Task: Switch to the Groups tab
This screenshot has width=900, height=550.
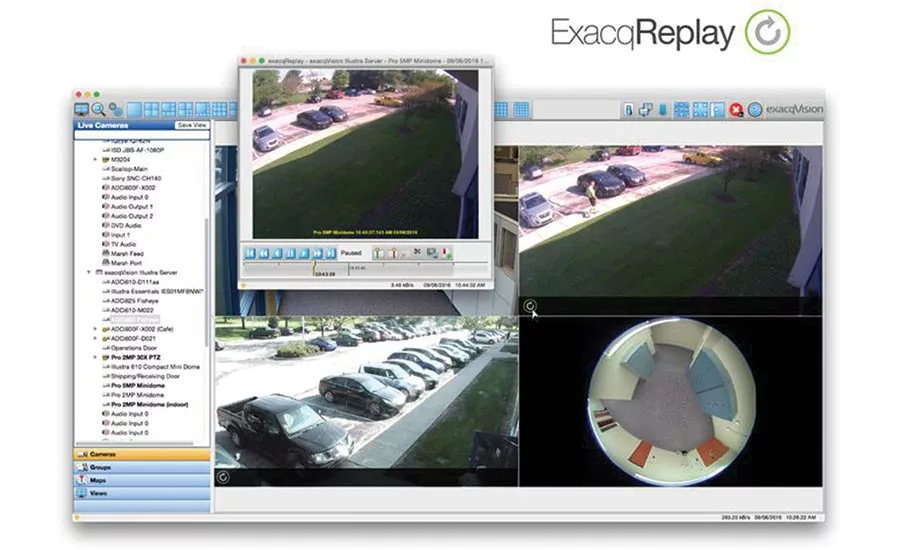Action: tap(100, 467)
